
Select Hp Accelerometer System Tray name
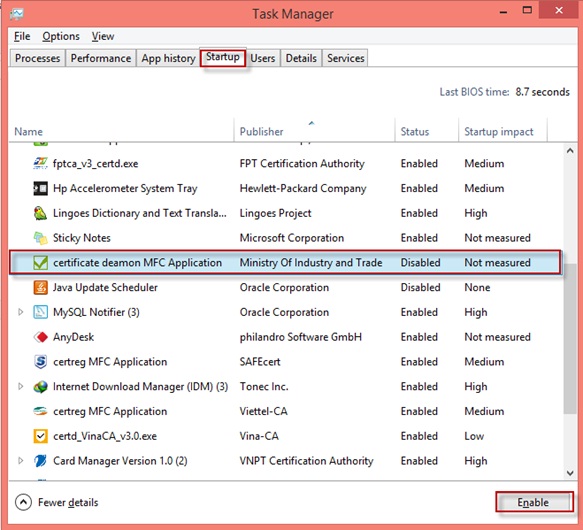[125, 188]
